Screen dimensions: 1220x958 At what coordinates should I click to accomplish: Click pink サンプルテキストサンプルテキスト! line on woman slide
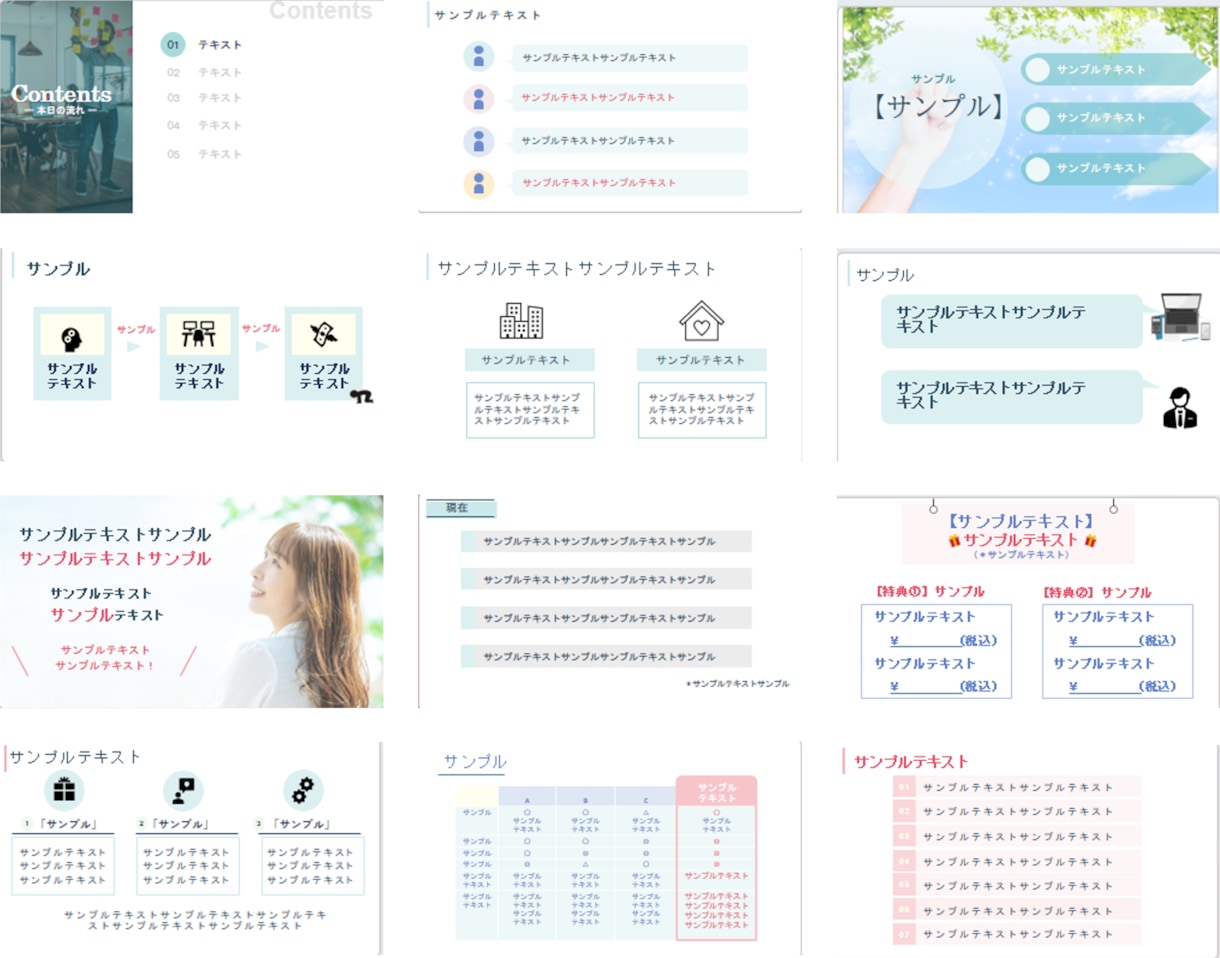click(105, 657)
